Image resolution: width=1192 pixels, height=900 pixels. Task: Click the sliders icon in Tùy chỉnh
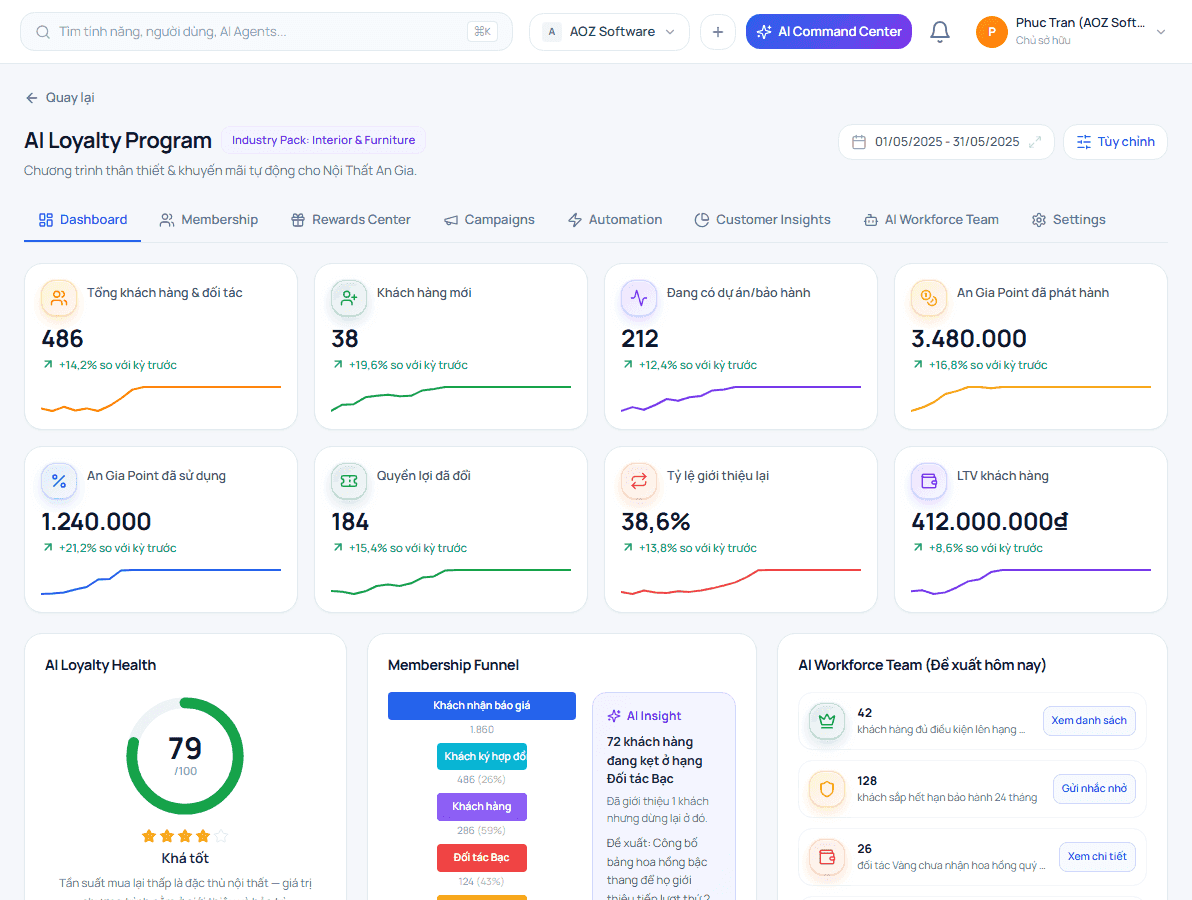tap(1084, 142)
